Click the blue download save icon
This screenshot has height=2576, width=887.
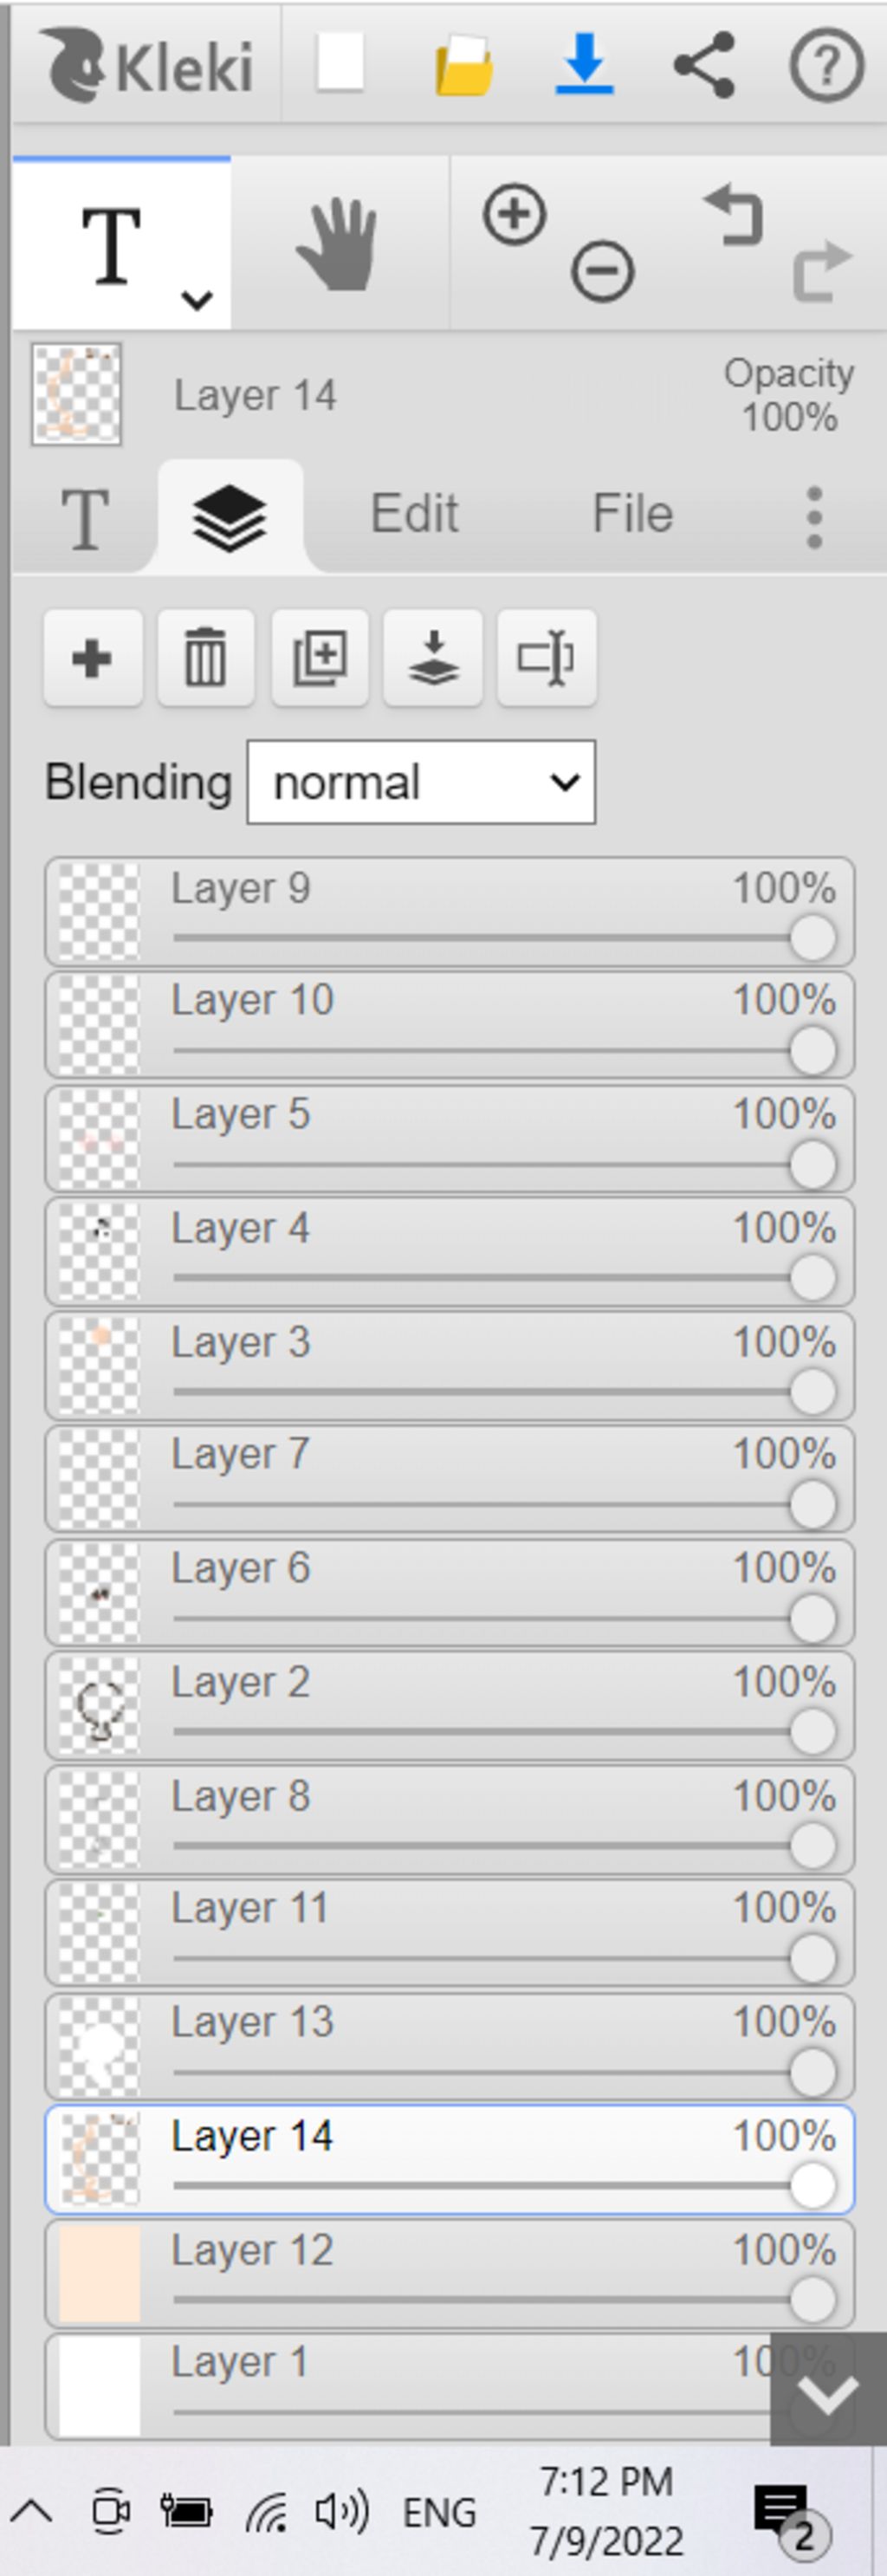(x=584, y=65)
